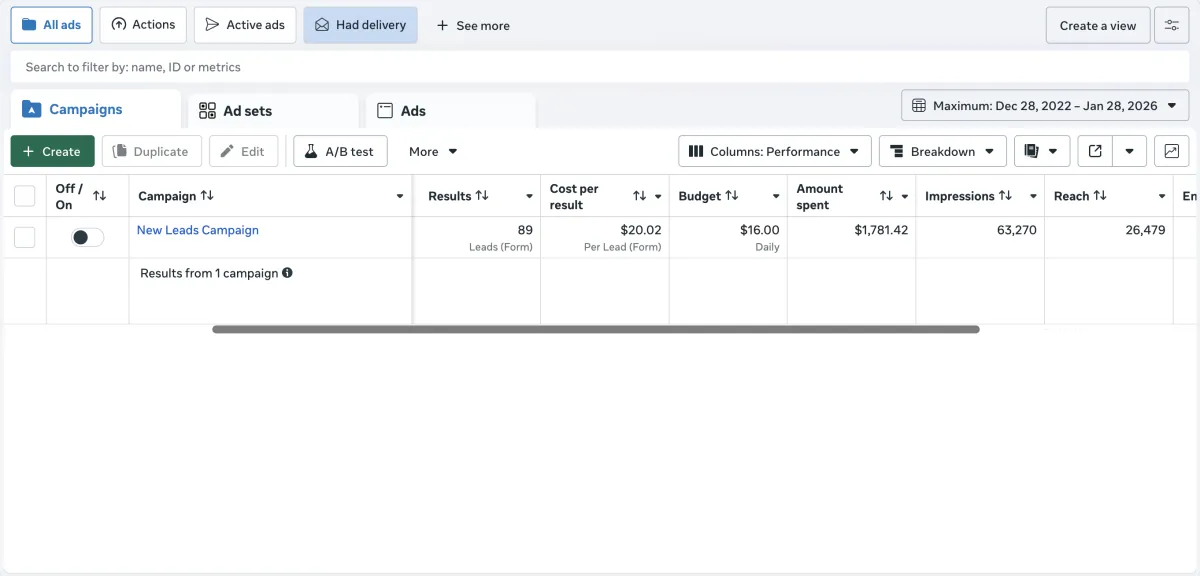
Task: Click the A/B test flask button
Action: (x=340, y=151)
